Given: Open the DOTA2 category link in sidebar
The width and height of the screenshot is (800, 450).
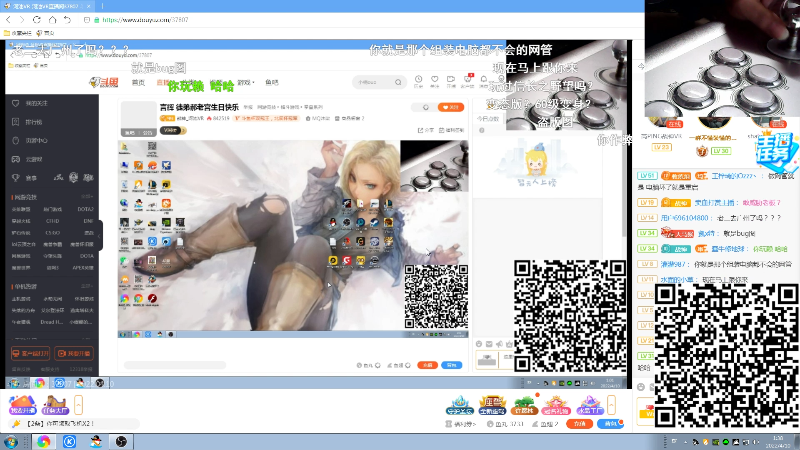Looking at the screenshot, I should pos(85,209).
